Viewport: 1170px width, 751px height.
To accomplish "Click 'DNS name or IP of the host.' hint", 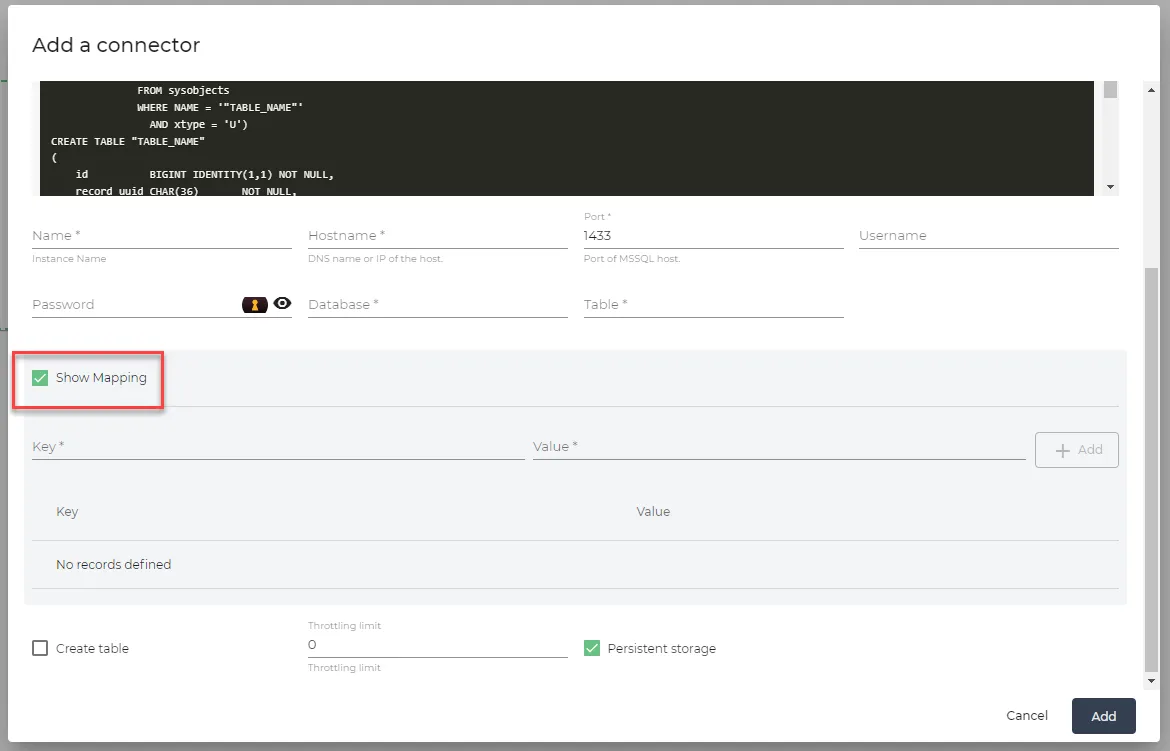I will pyautogui.click(x=375, y=258).
